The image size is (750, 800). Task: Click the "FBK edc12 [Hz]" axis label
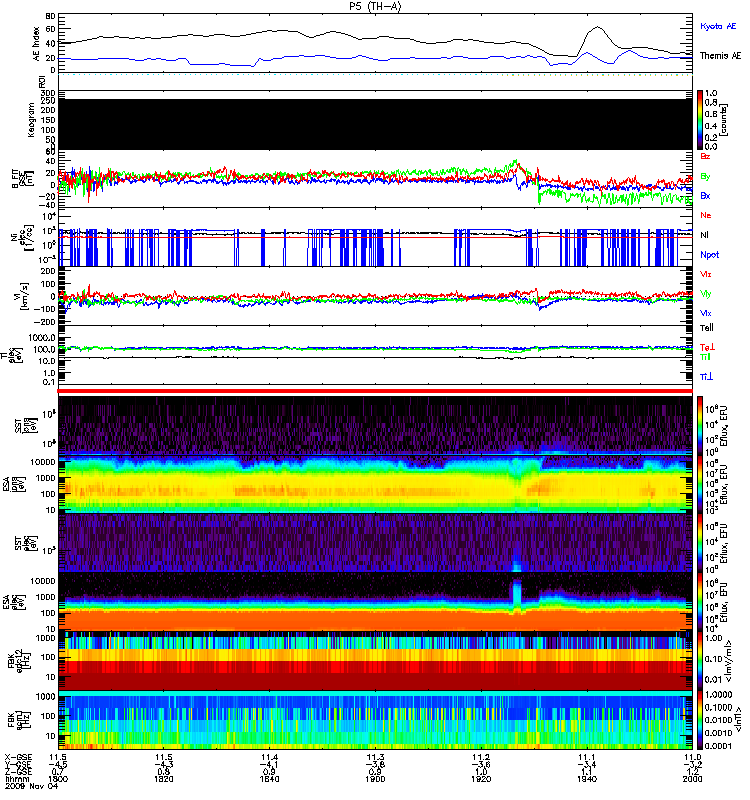(x=19, y=660)
